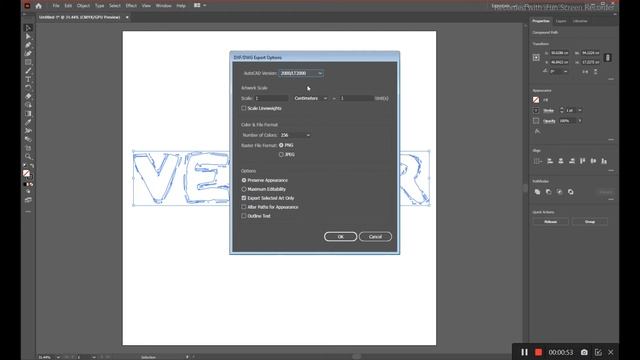Select the Direct Selection tool
The width and height of the screenshot is (640, 360).
pos(28,37)
